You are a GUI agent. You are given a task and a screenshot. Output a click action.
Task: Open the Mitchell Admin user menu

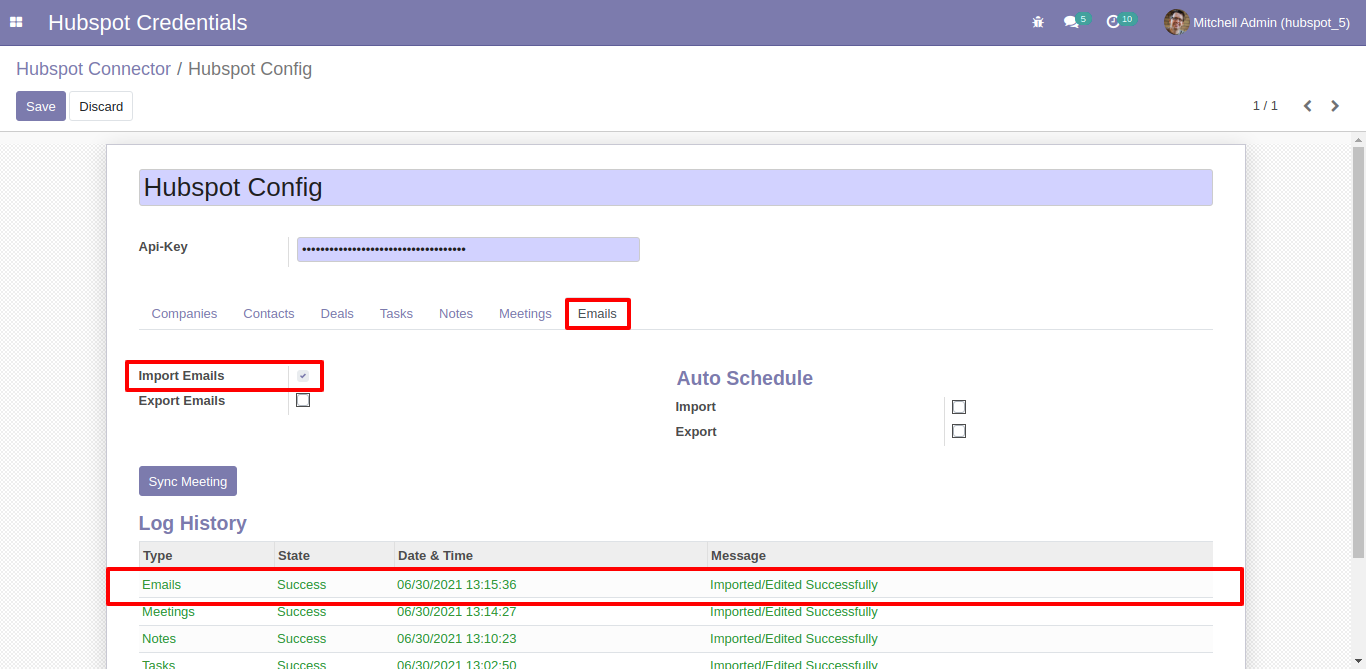coord(1257,22)
